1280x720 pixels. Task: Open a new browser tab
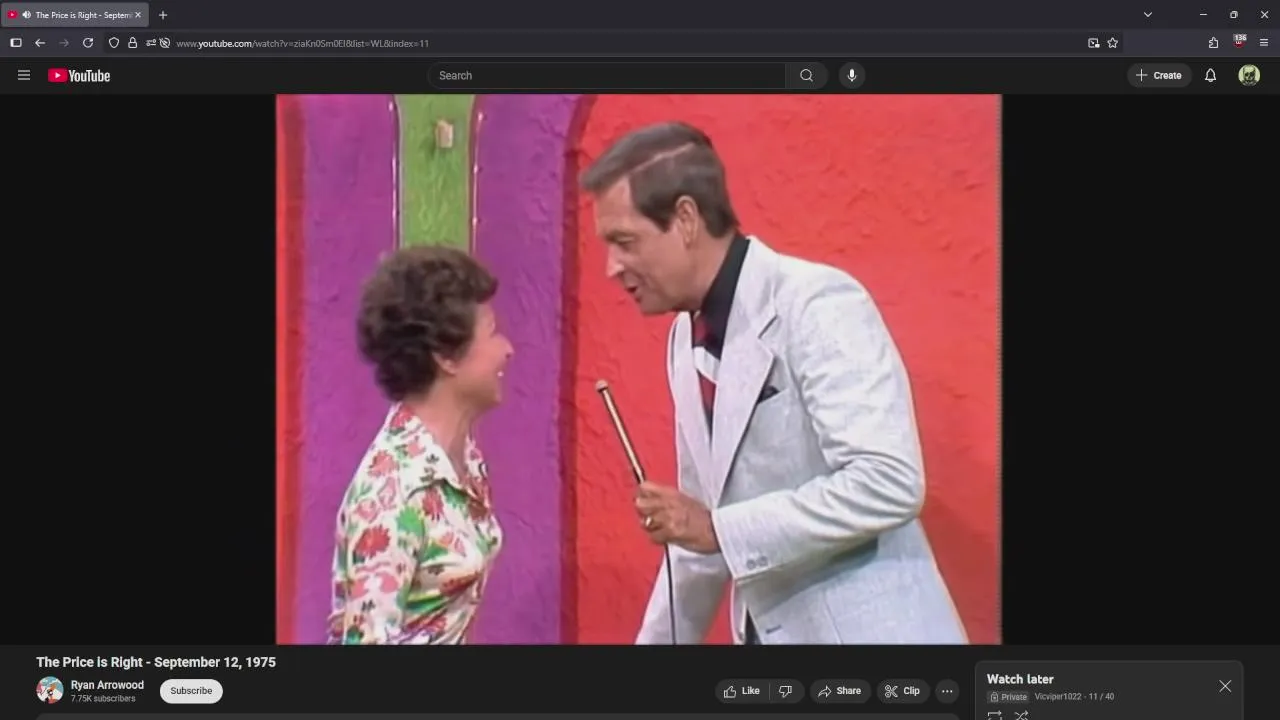click(163, 15)
